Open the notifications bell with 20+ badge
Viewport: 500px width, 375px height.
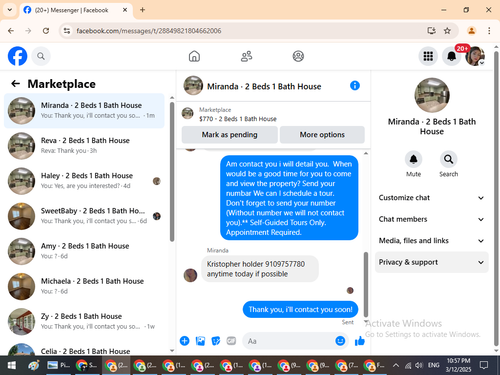(452, 56)
